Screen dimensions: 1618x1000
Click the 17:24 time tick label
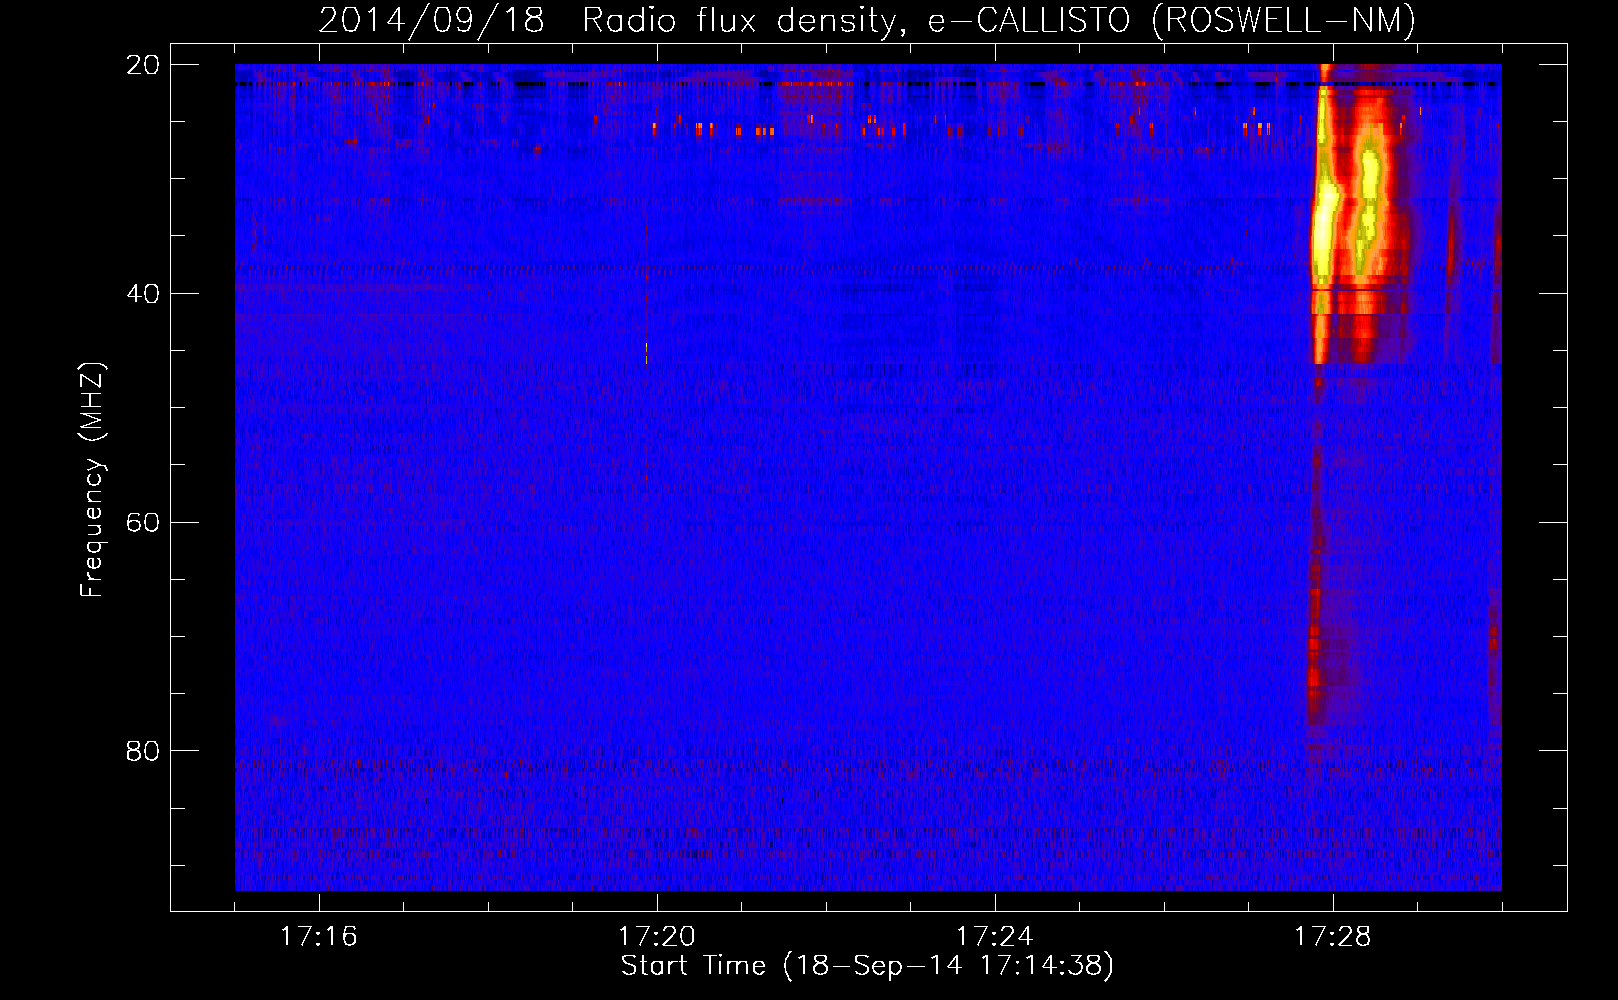(995, 937)
